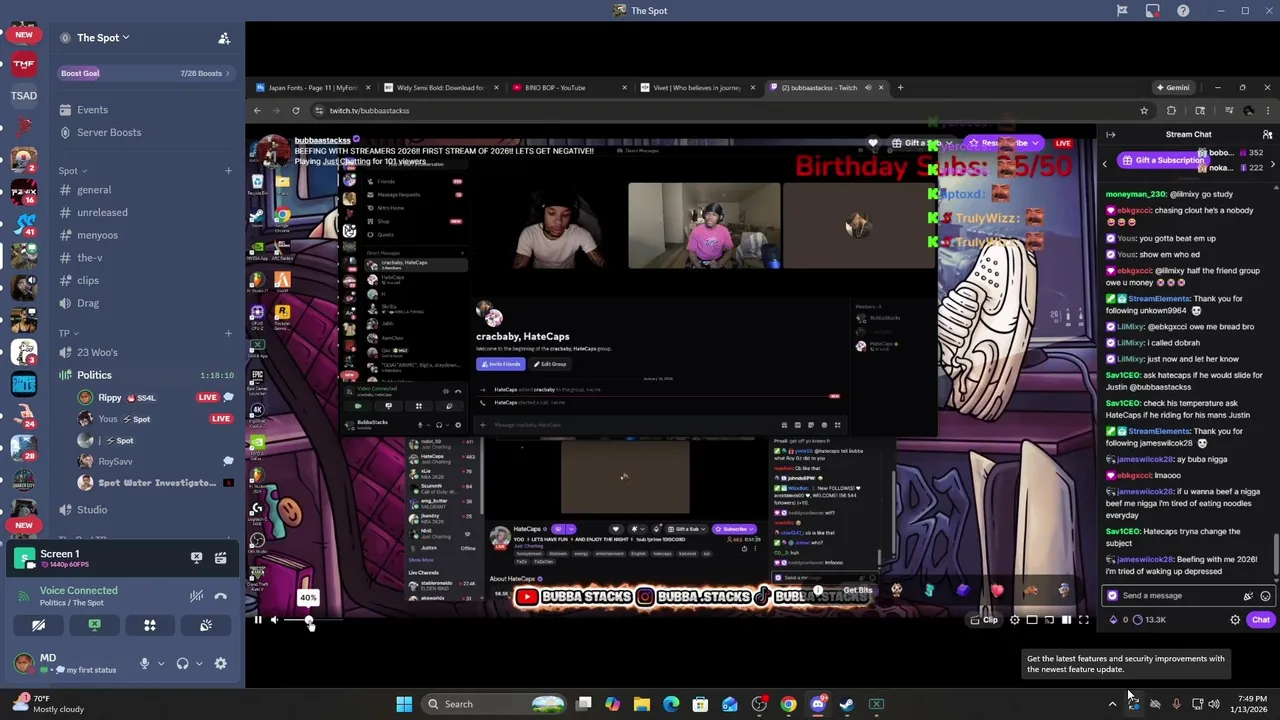This screenshot has height=720, width=1280.
Task: Switch to the BINO BOP YouTube tab
Action: click(568, 88)
